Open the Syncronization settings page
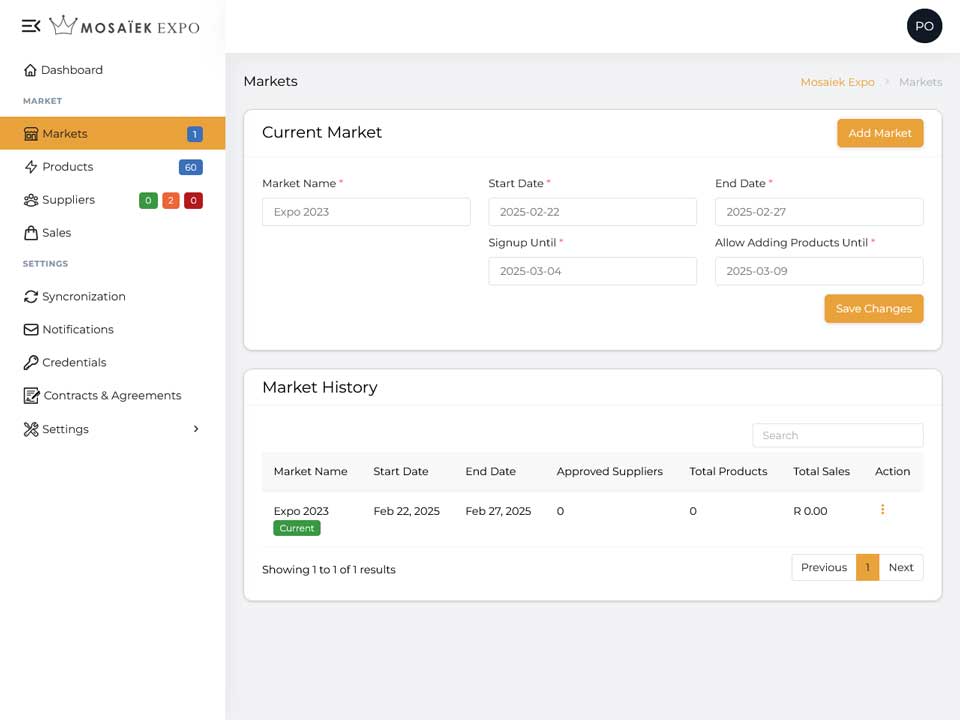This screenshot has width=960, height=720. pos(113,296)
